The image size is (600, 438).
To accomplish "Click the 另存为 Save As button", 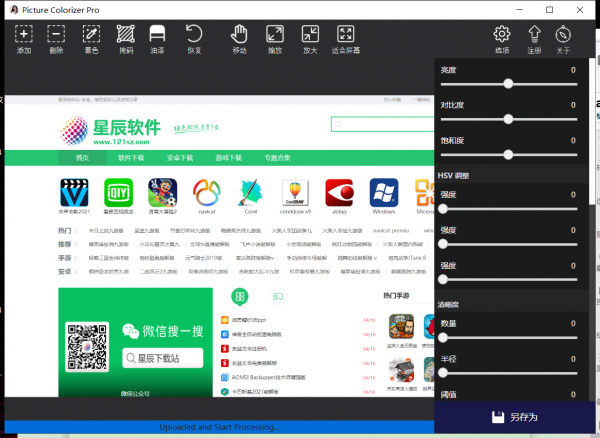I will [x=515, y=417].
